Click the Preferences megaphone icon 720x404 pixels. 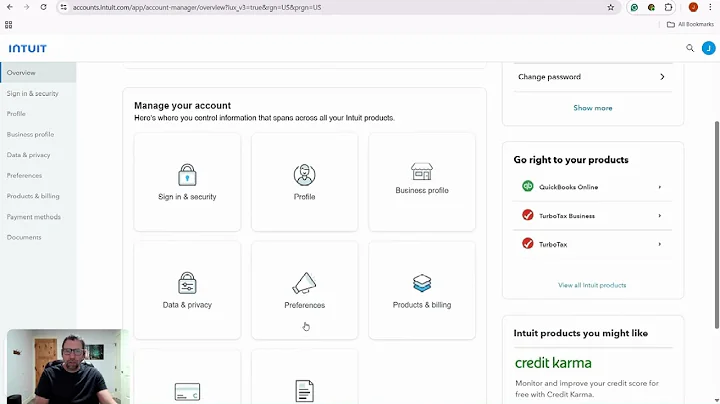point(304,283)
